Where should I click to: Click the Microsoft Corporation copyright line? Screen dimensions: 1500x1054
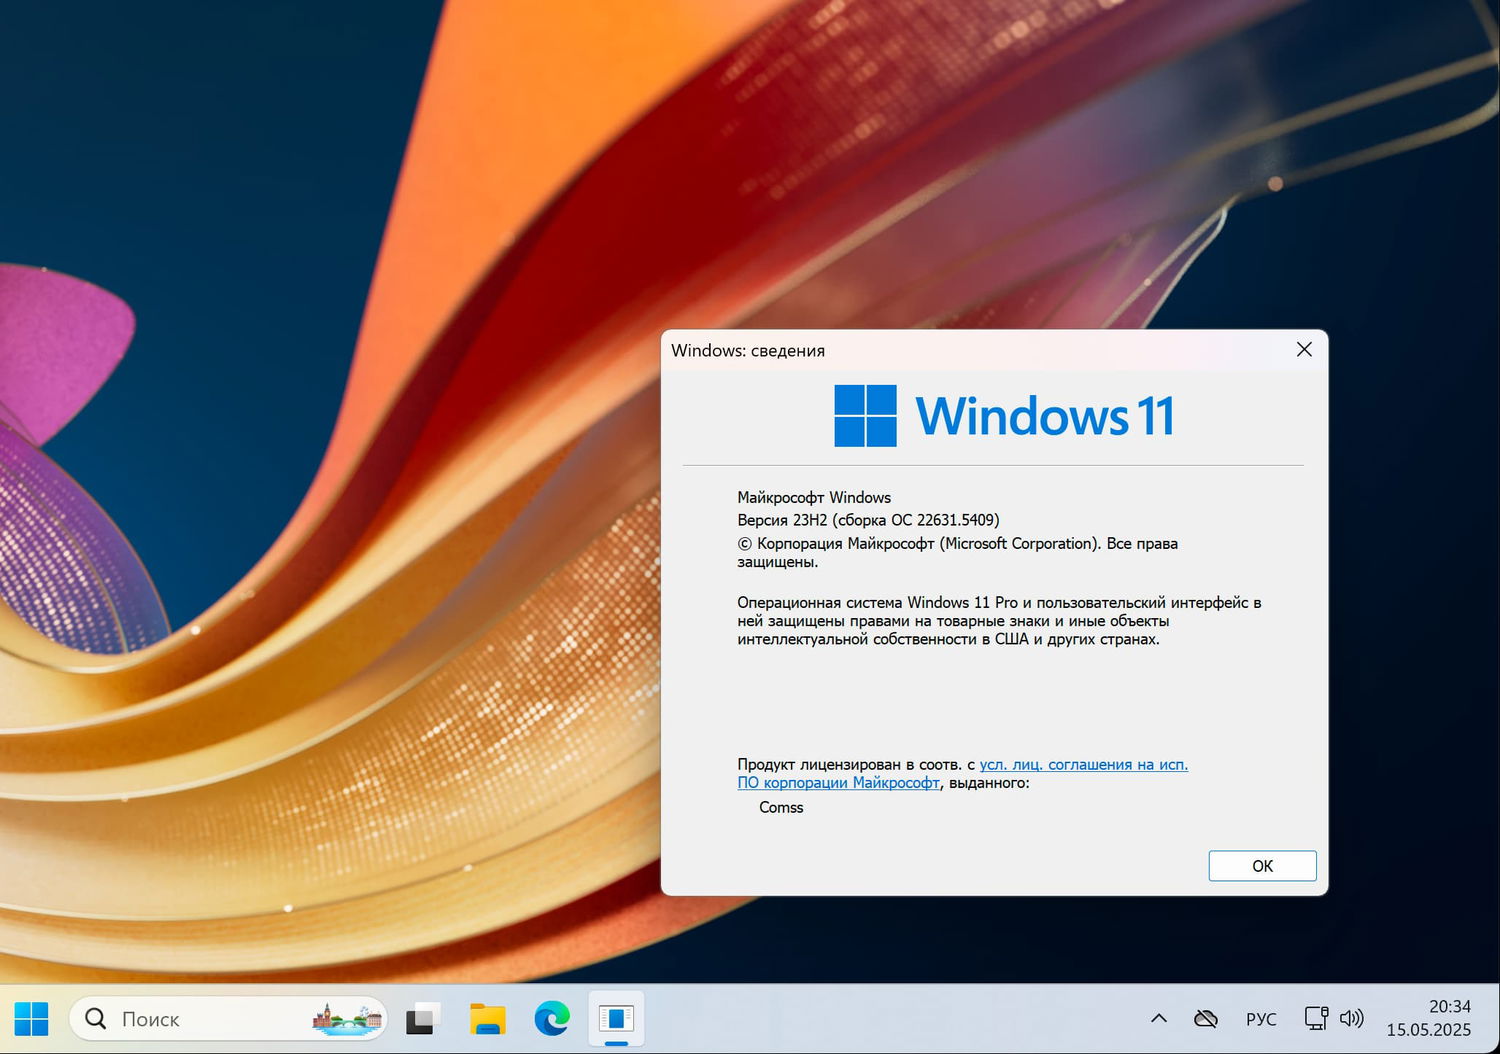tap(957, 552)
